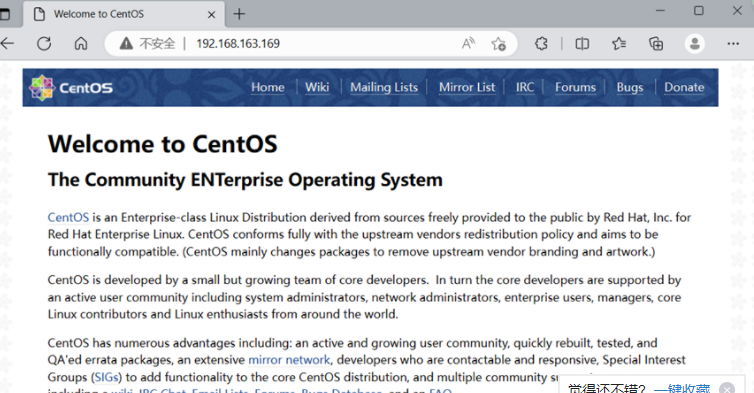Open the Mailing Lists nav link

tap(384, 88)
